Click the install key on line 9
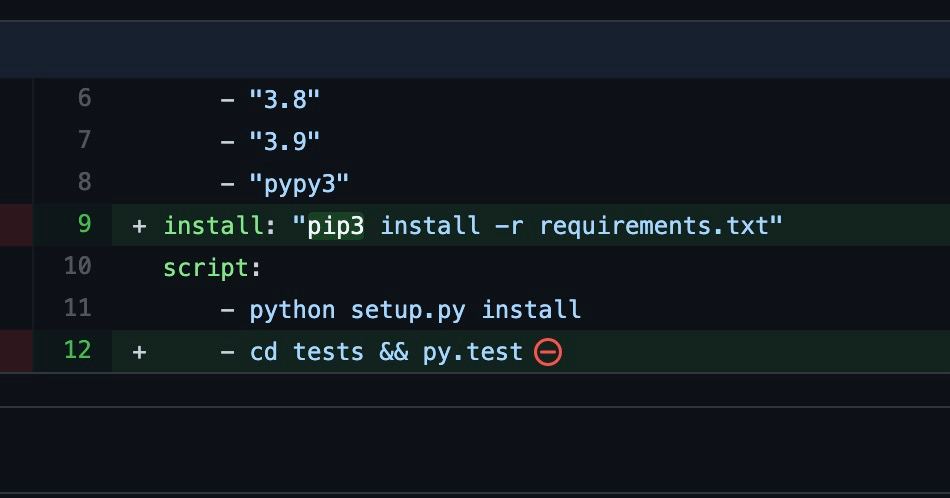The width and height of the screenshot is (950, 498). [213, 225]
